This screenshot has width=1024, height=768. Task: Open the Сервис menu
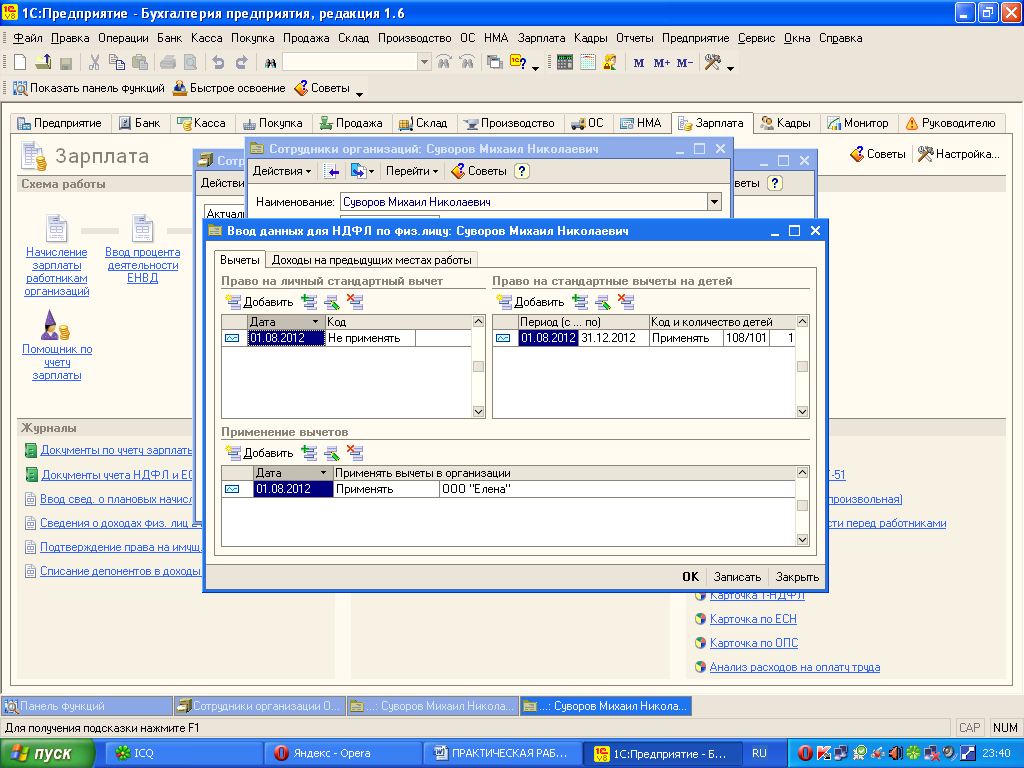[756, 38]
